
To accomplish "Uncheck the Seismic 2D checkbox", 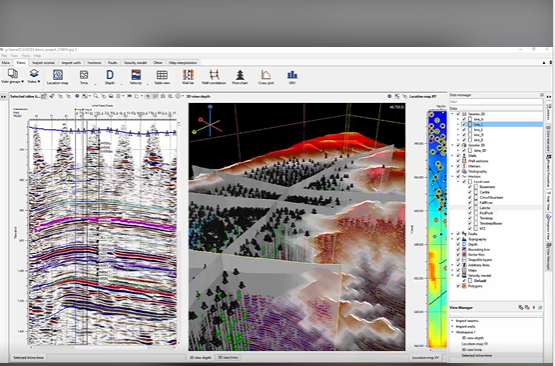I will click(458, 114).
